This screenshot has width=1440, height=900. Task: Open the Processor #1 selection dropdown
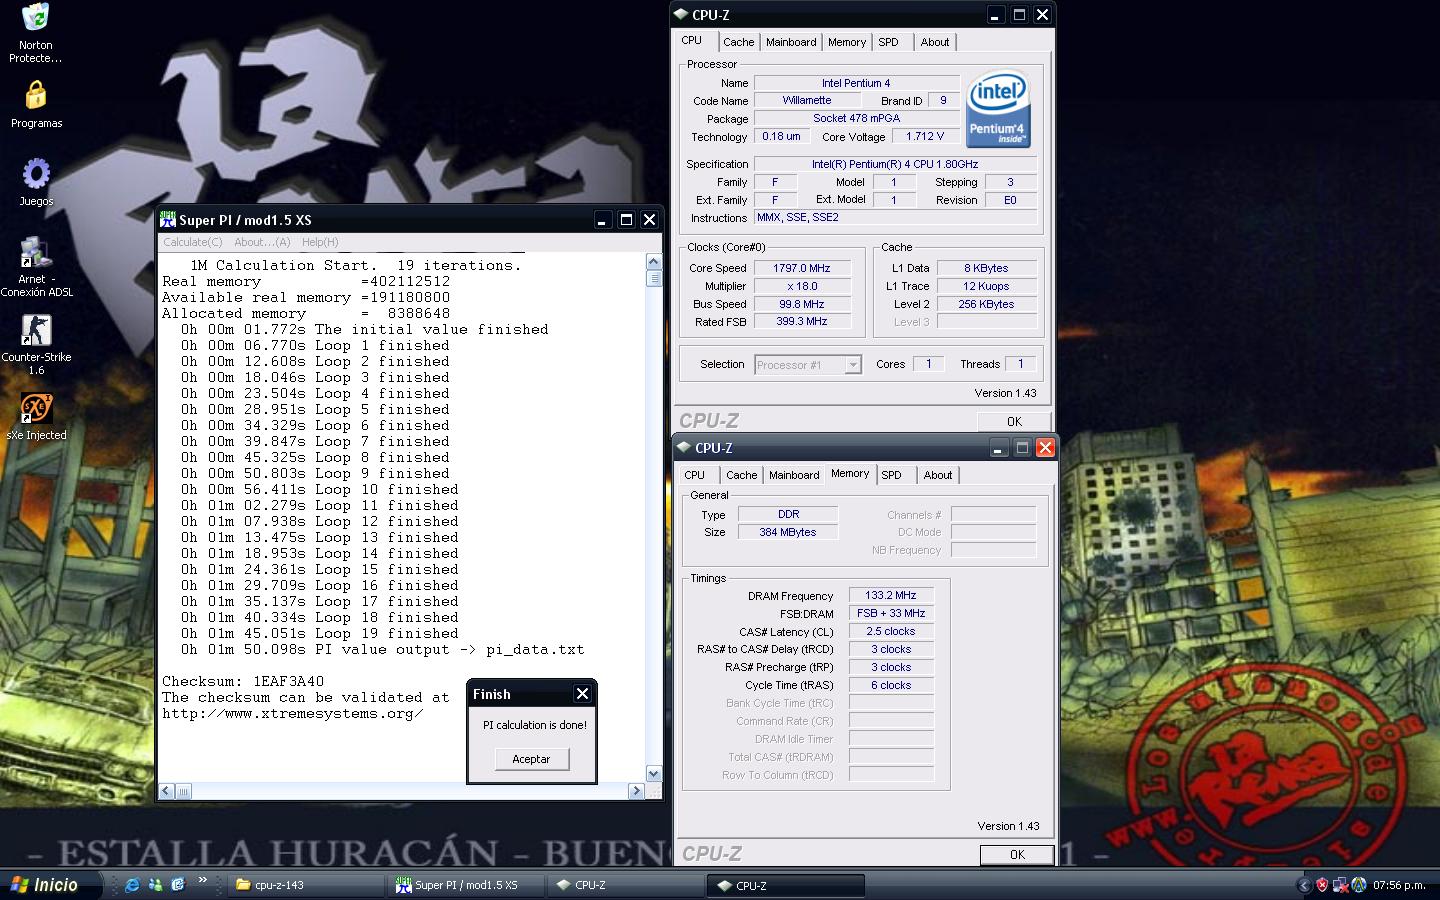tap(808, 365)
